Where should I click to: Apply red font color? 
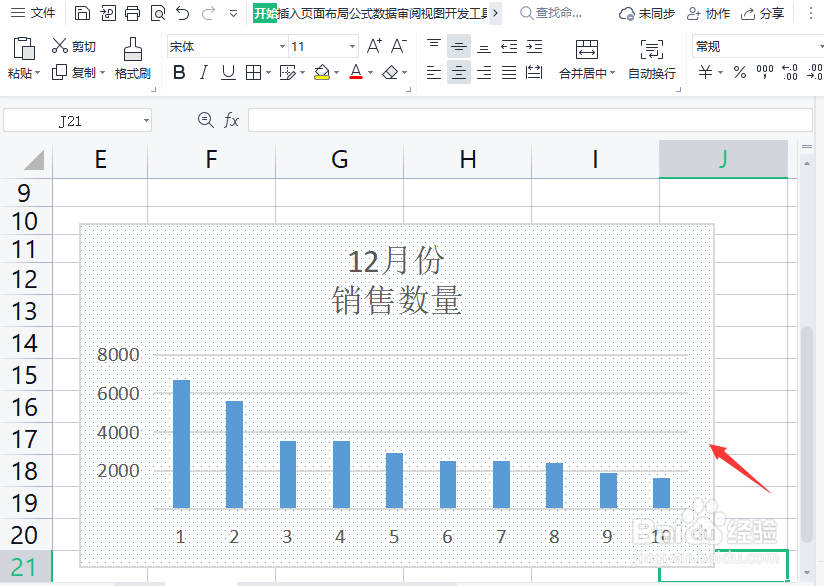click(356, 73)
